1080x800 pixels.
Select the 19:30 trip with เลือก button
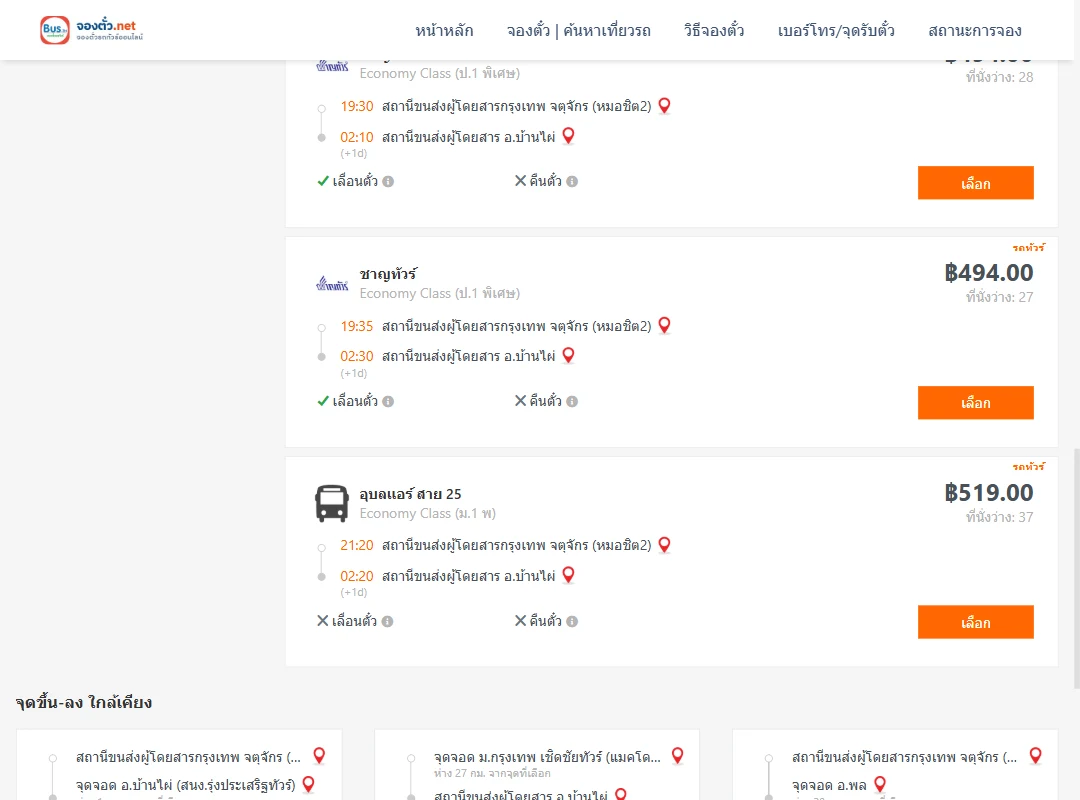point(975,183)
